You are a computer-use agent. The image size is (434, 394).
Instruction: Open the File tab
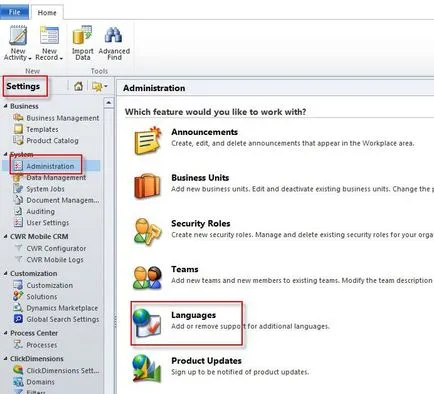[x=15, y=12]
